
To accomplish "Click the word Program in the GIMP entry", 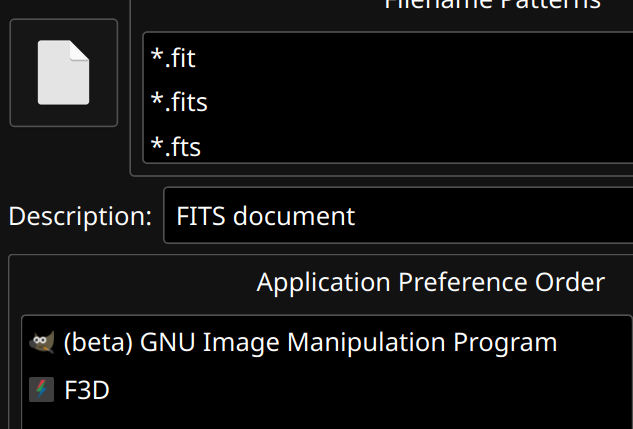I will 505,343.
